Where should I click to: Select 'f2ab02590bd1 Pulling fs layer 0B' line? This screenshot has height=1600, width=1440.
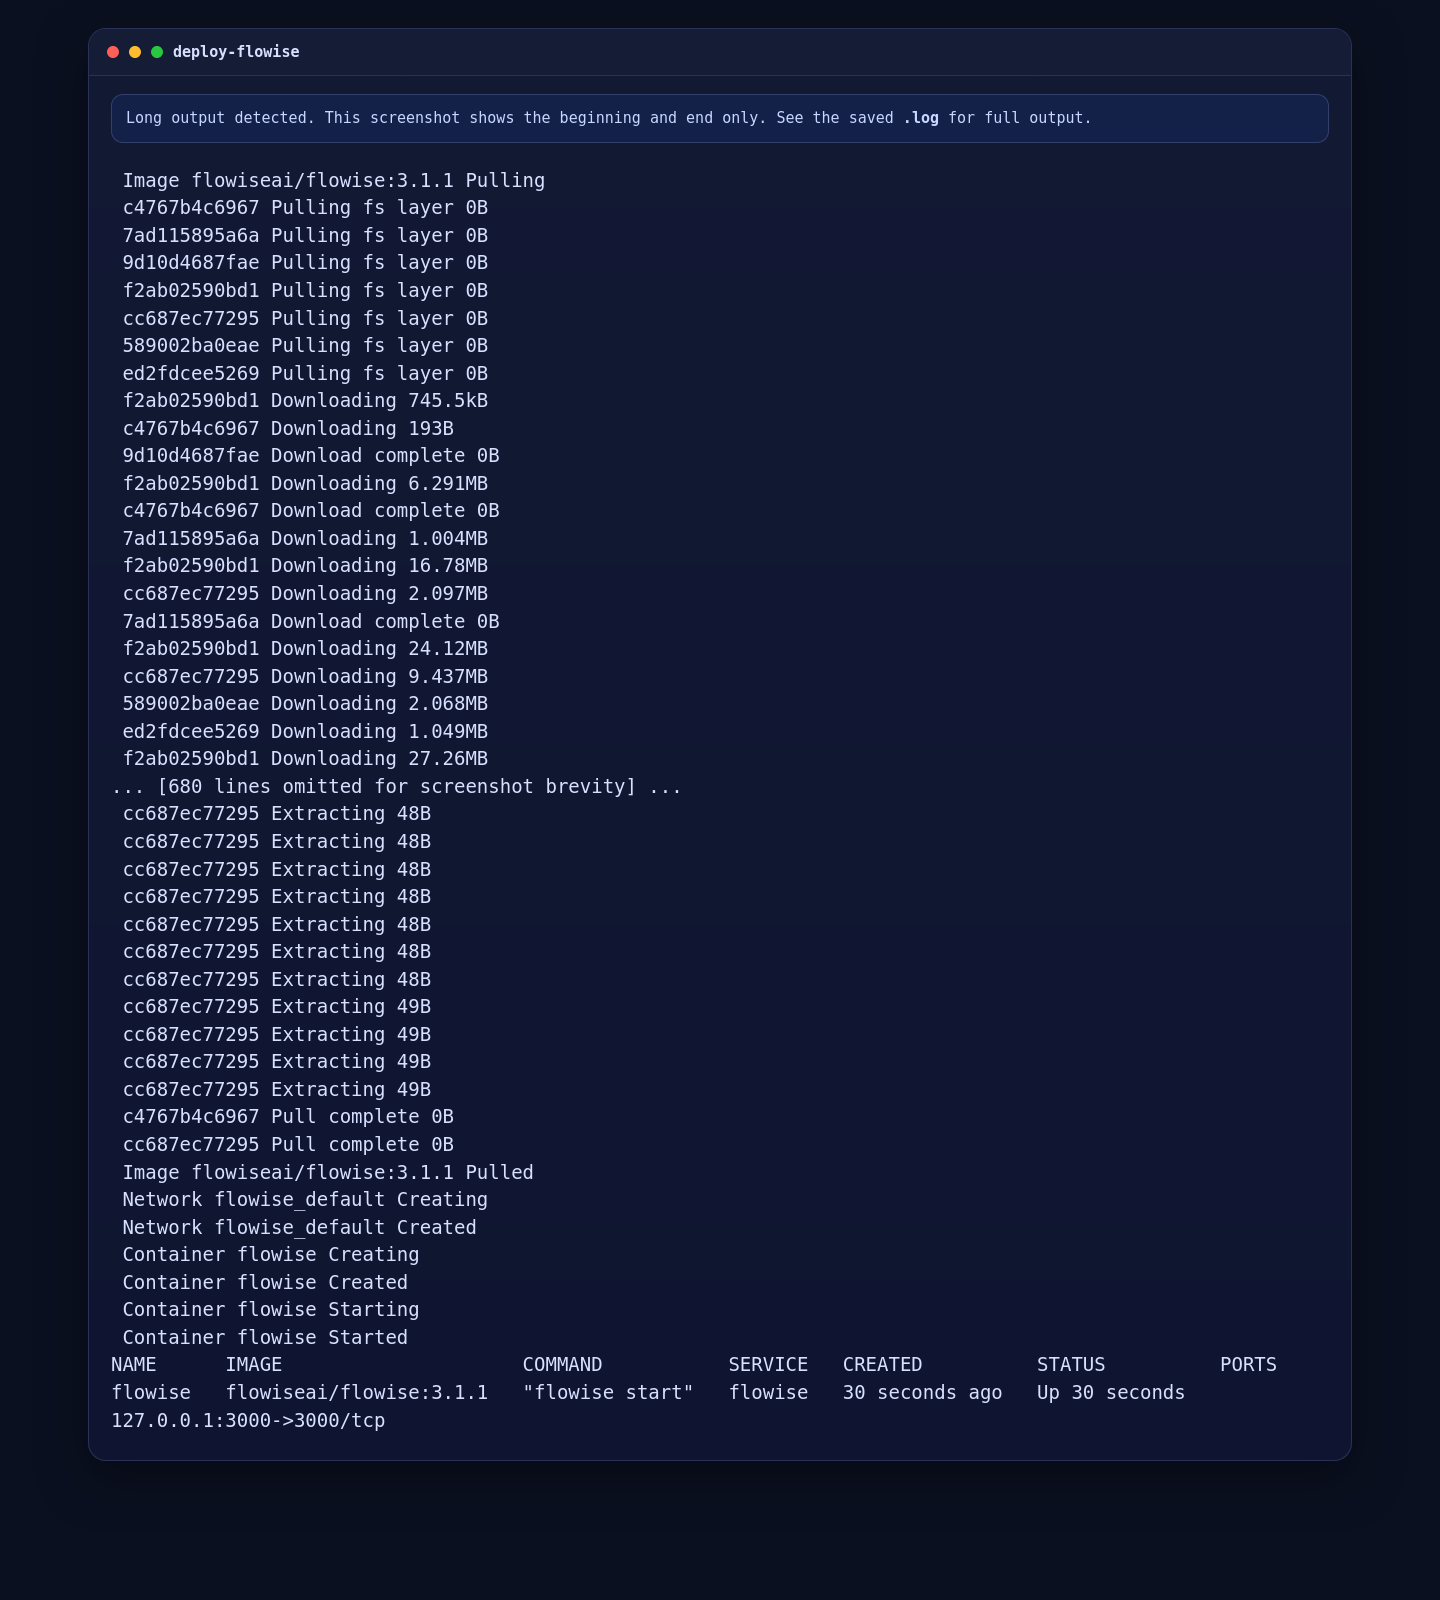pos(305,291)
